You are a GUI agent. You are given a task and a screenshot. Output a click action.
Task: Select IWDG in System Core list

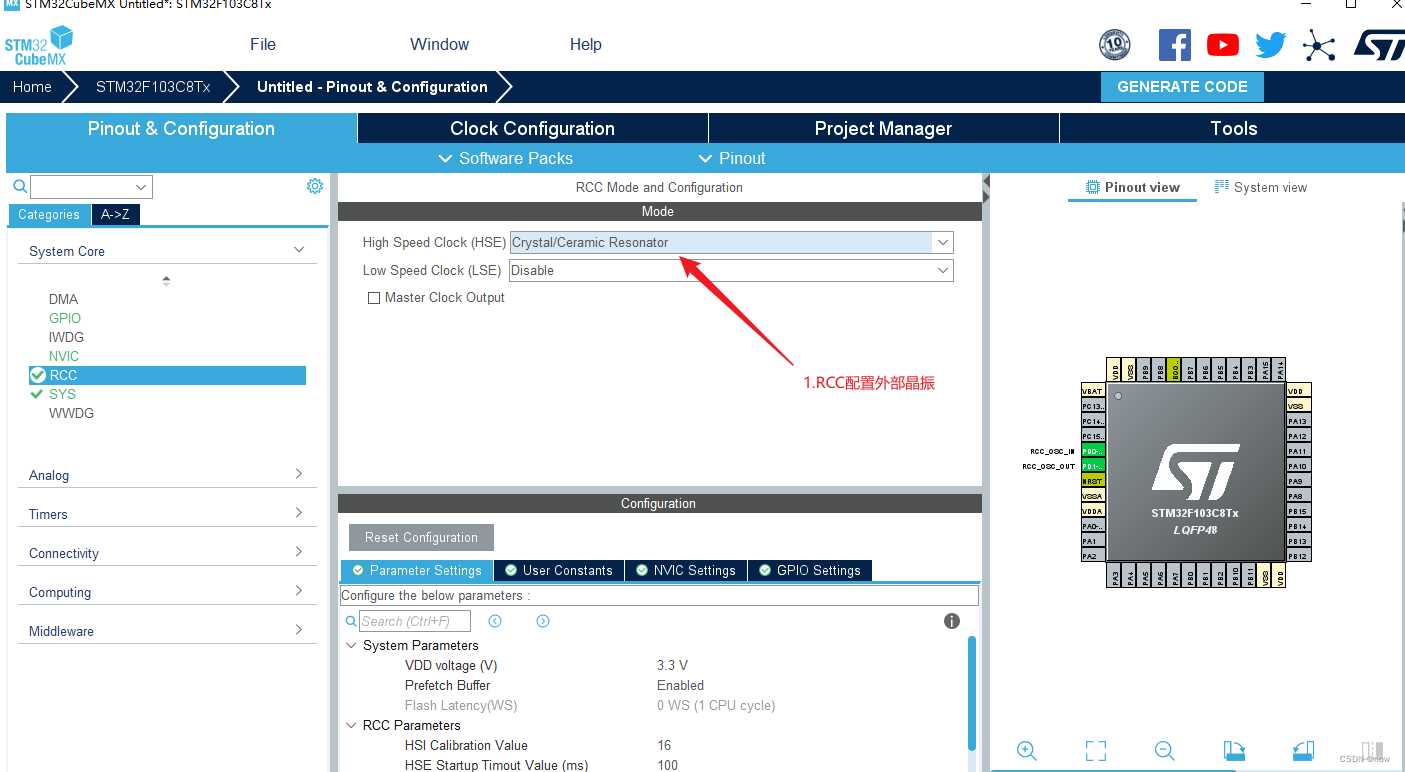pos(66,337)
